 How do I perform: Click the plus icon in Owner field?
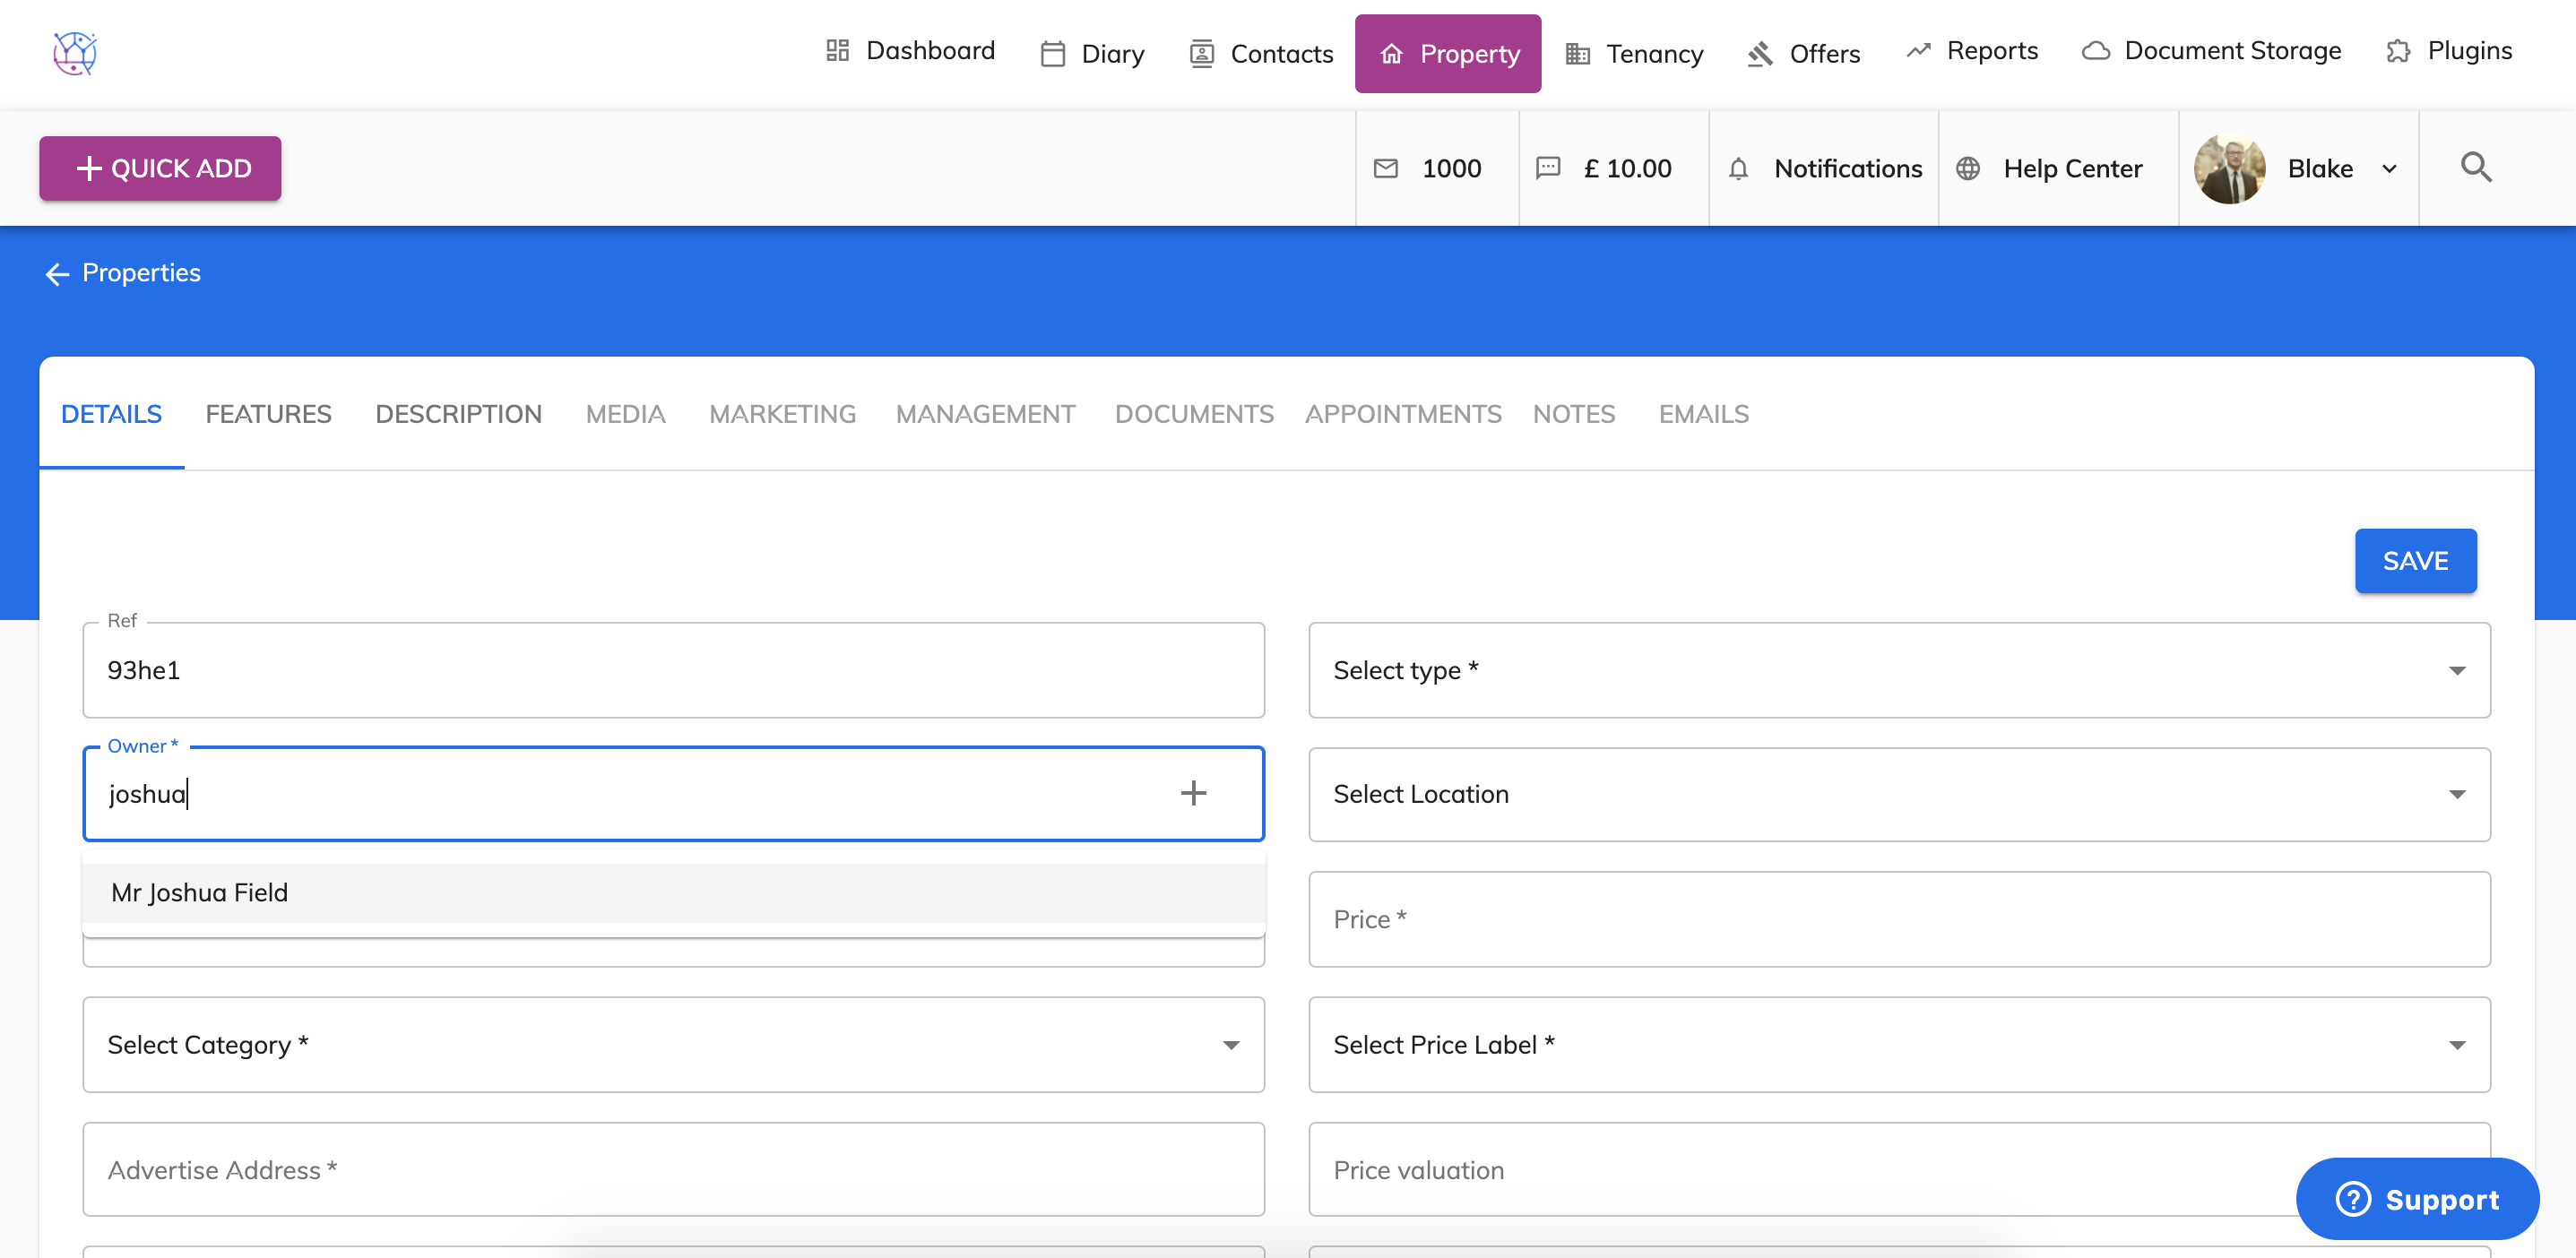click(x=1193, y=793)
